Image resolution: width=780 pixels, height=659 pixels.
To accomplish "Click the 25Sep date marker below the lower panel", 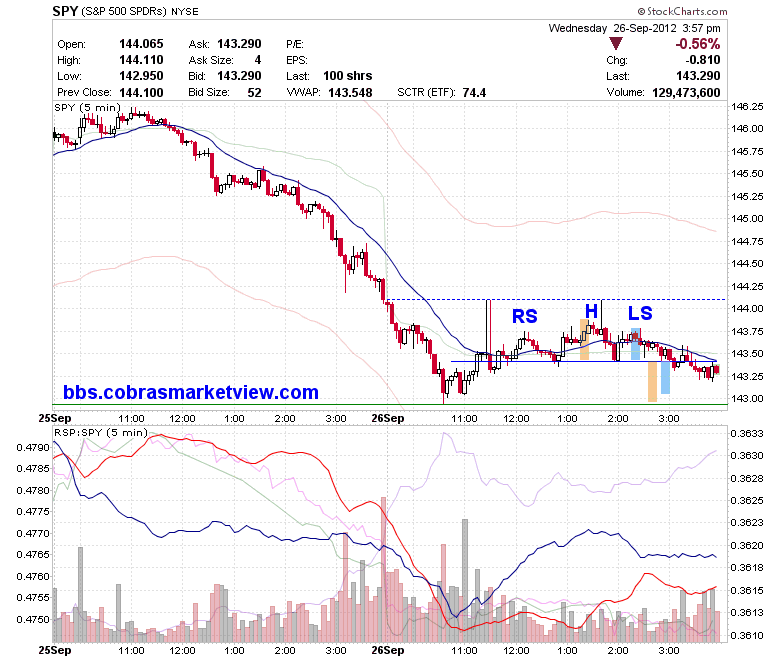I will [55, 650].
